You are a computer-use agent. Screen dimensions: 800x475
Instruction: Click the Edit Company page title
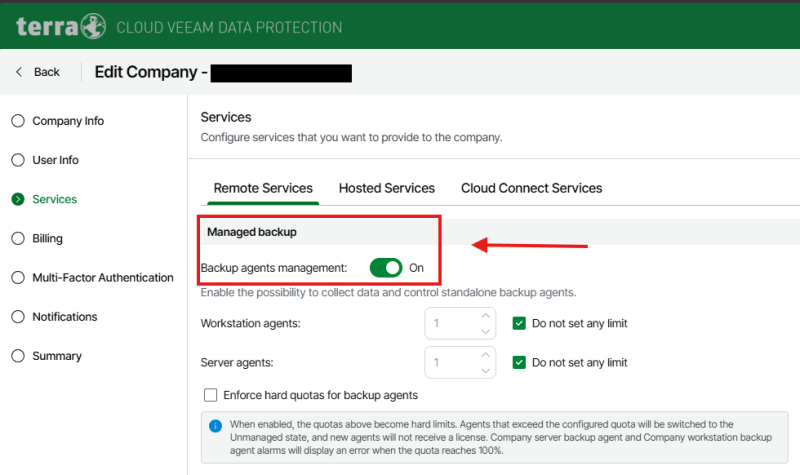pyautogui.click(x=151, y=72)
